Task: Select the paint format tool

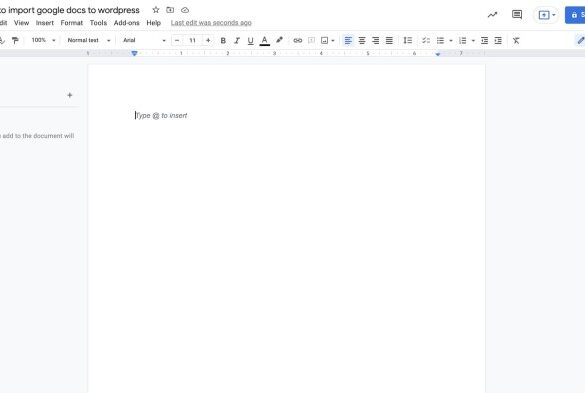Action: coord(15,40)
